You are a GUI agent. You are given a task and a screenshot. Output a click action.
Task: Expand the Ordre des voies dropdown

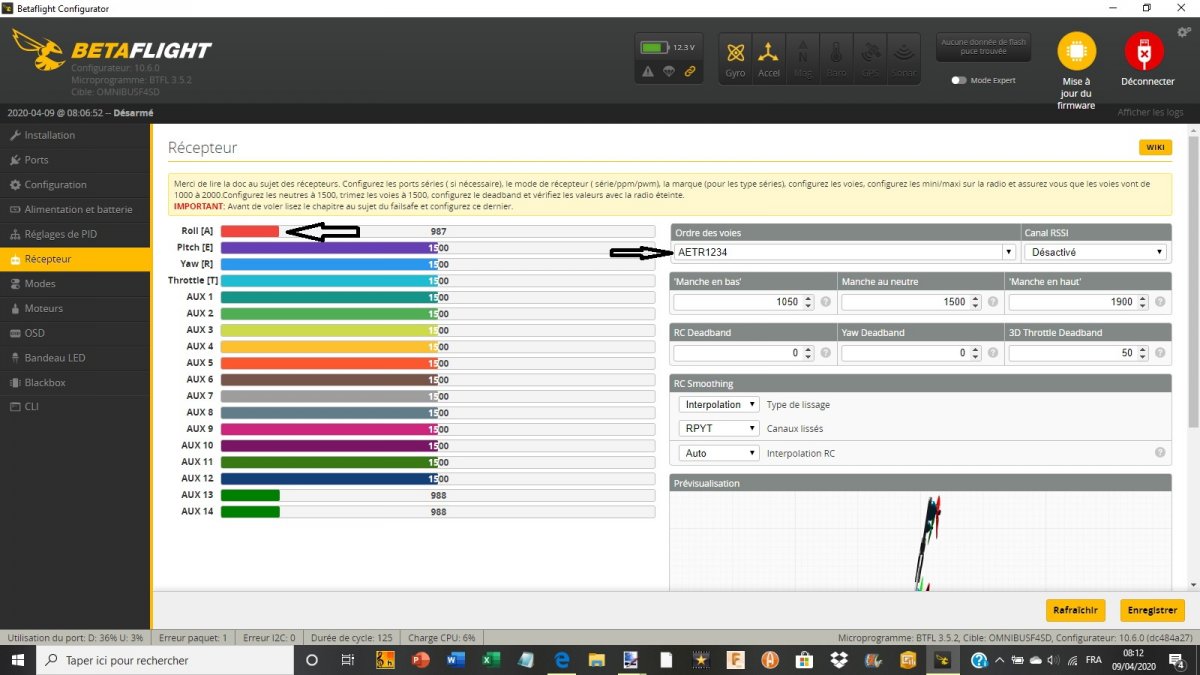845,253
